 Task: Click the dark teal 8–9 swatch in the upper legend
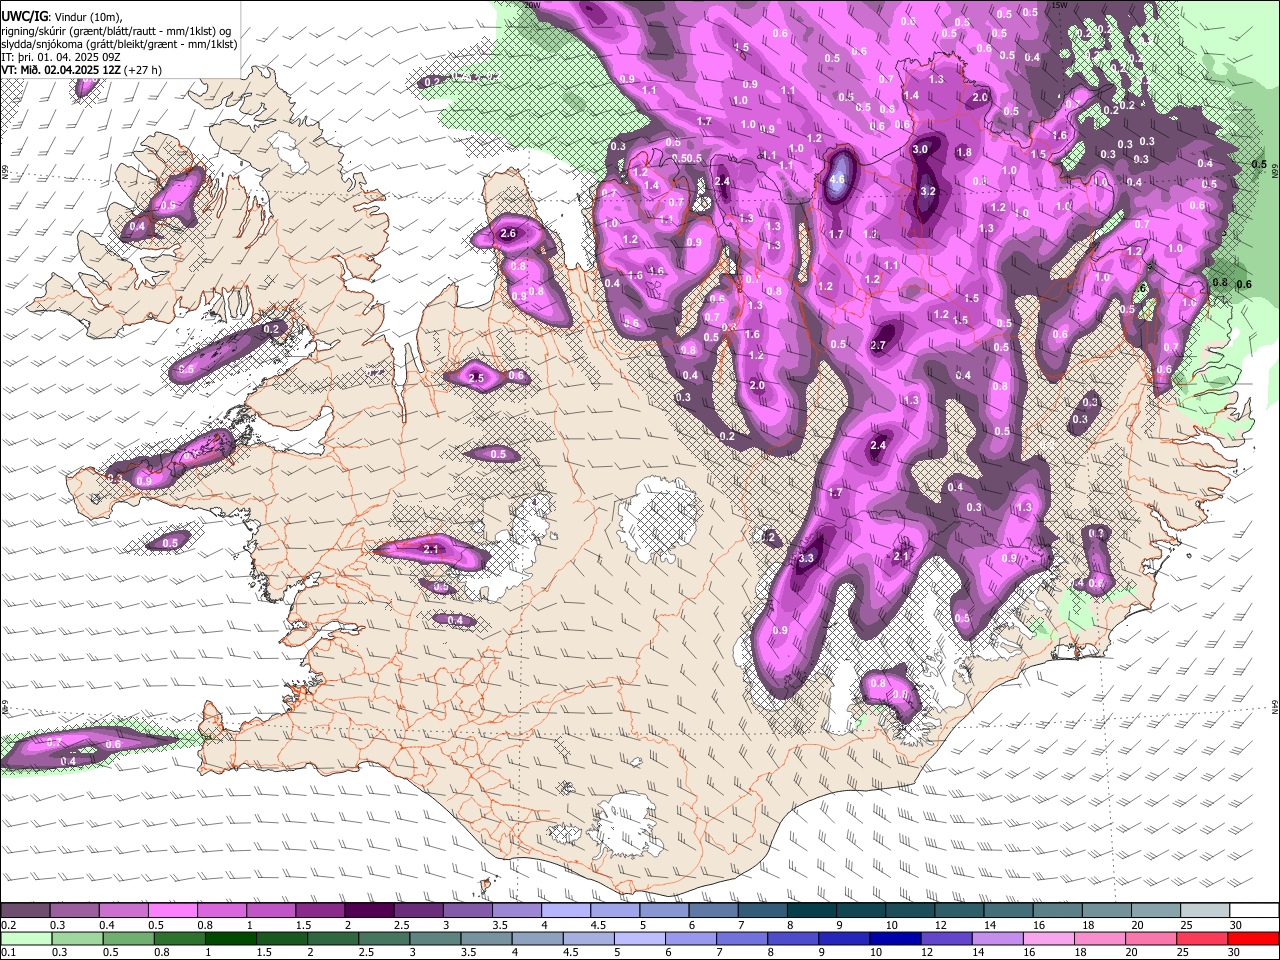tap(812, 911)
